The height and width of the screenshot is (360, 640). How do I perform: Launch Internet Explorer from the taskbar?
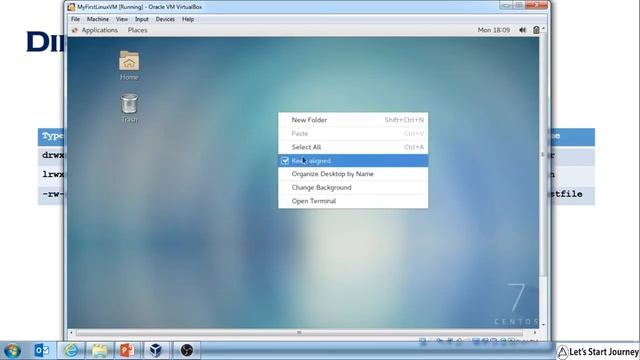click(71, 351)
